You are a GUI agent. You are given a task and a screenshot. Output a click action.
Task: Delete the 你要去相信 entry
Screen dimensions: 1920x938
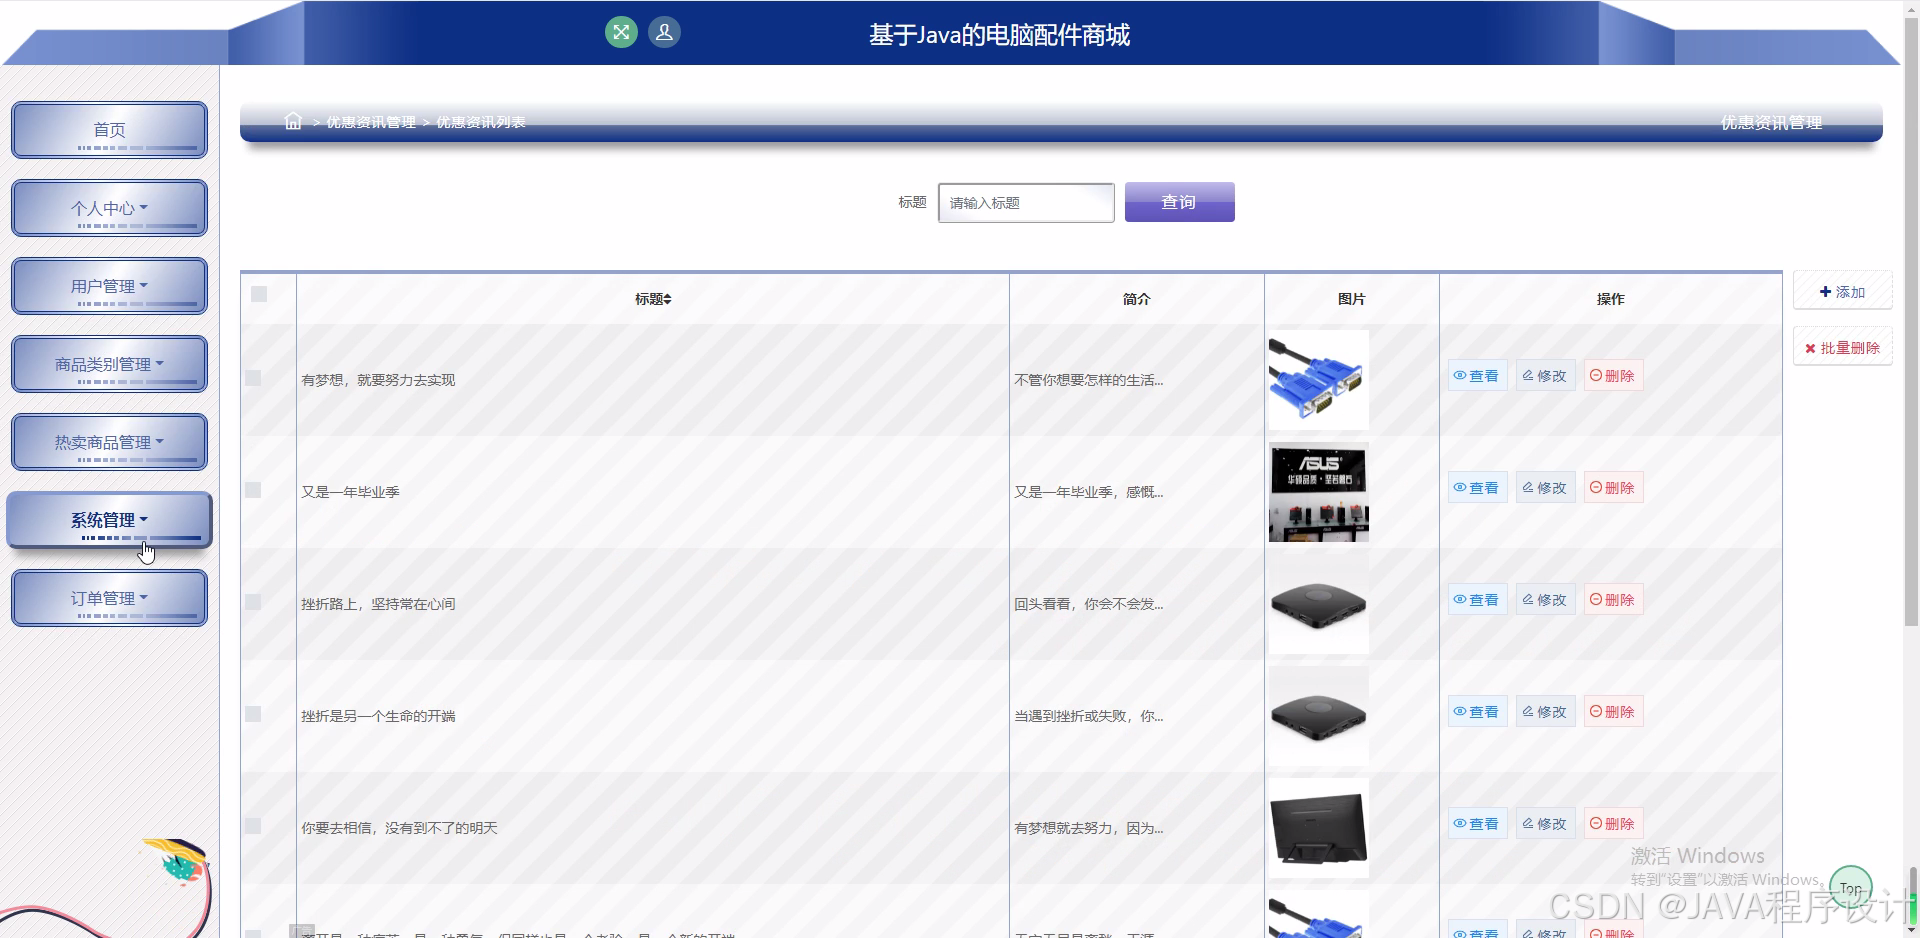point(1613,824)
